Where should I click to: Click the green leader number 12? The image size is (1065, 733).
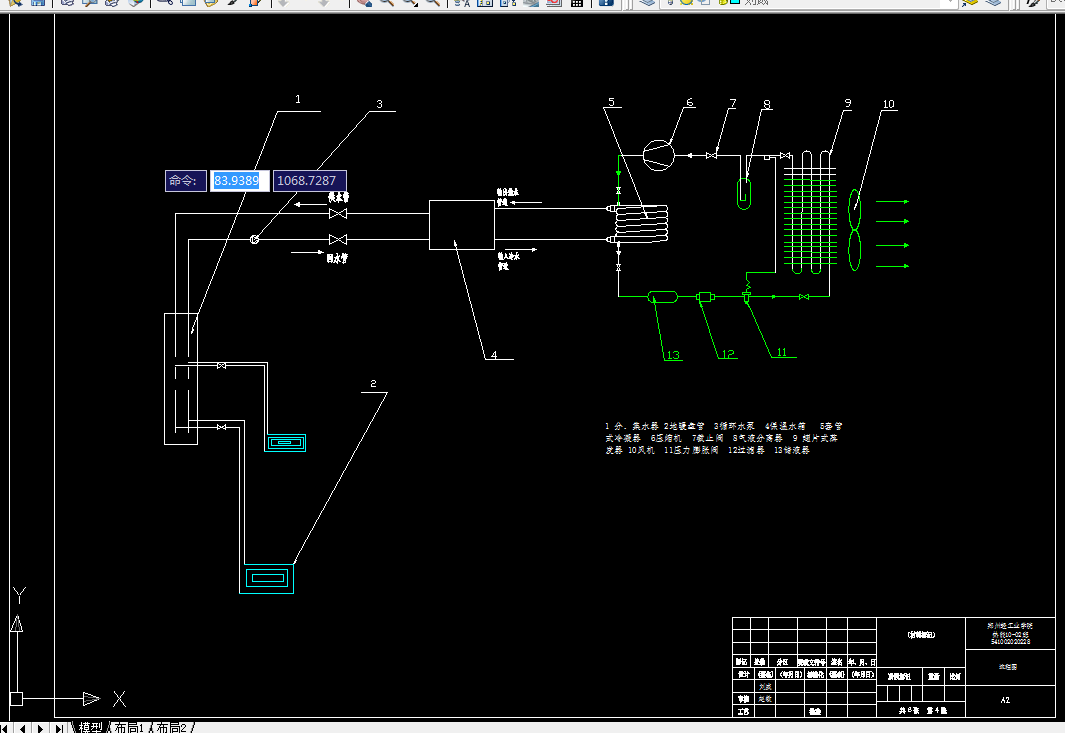(x=728, y=354)
